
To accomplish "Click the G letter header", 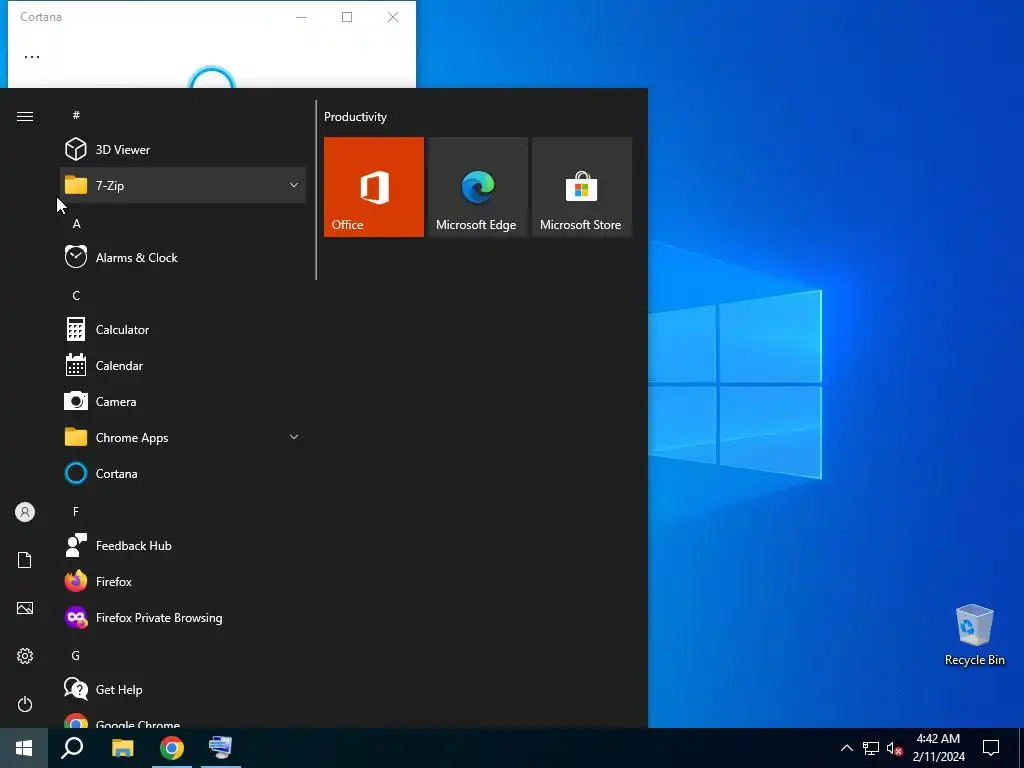I will [76, 655].
